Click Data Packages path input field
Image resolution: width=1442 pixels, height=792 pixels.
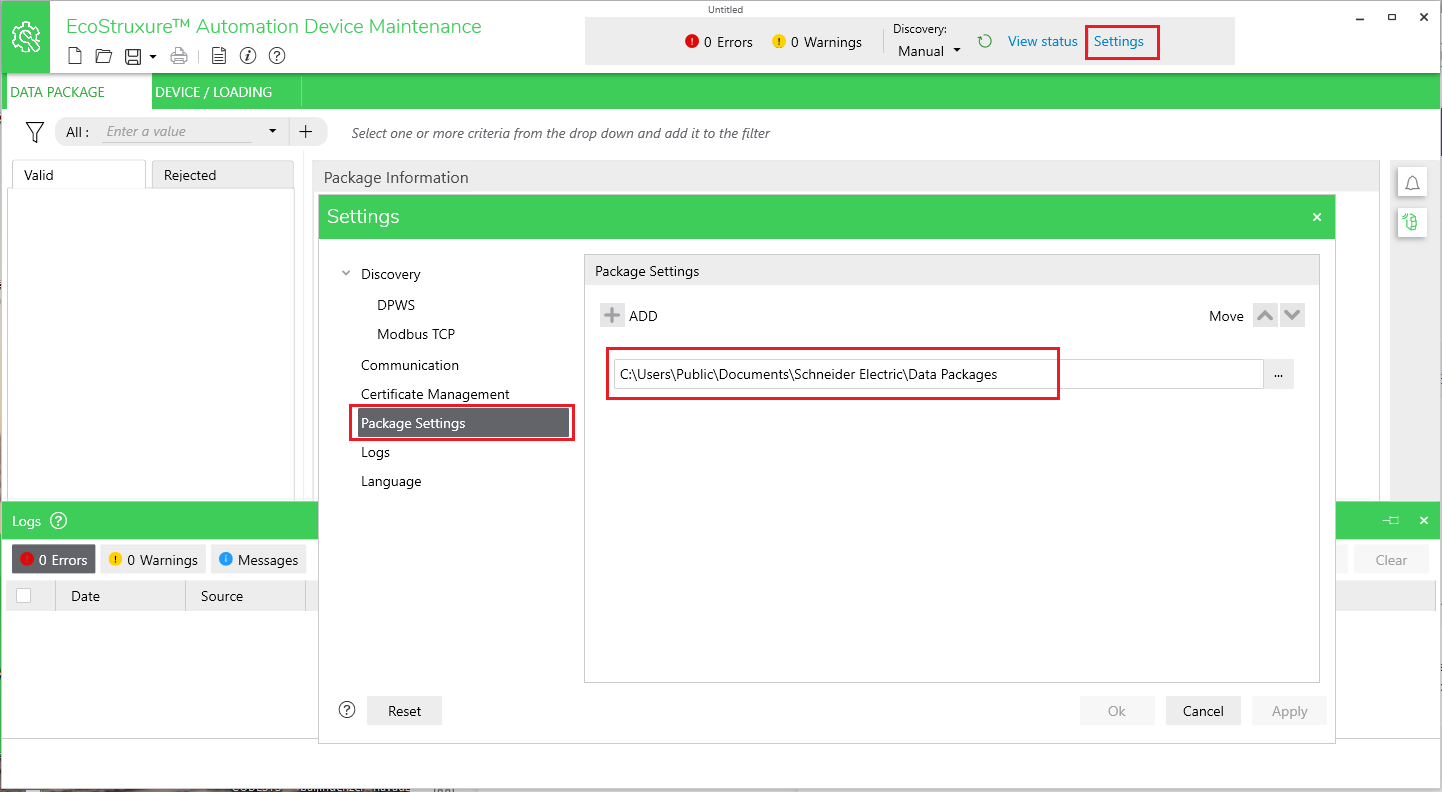[938, 374]
